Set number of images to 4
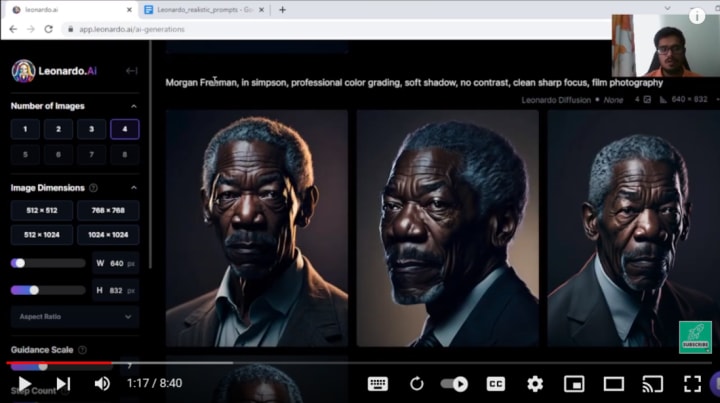This screenshot has height=403, width=720. pos(124,129)
